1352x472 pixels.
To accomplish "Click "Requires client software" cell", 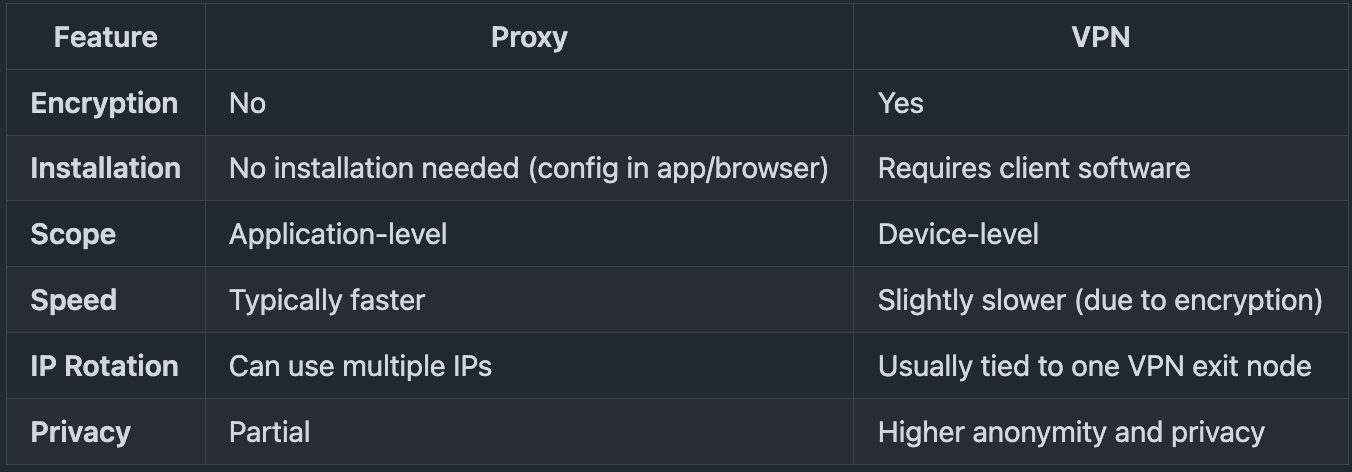I will pyautogui.click(x=1033, y=168).
